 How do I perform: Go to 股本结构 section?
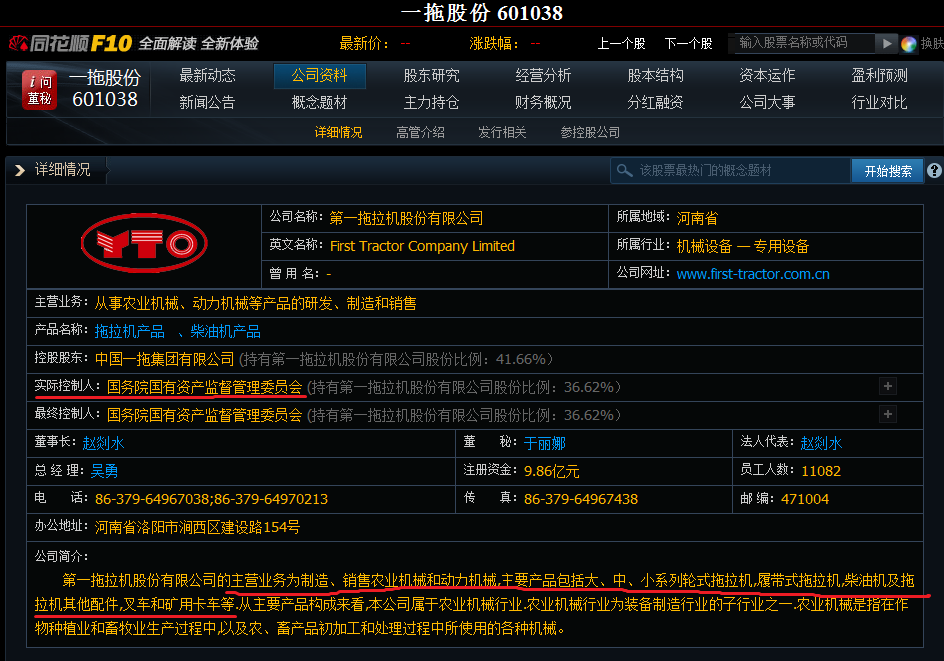[655, 75]
